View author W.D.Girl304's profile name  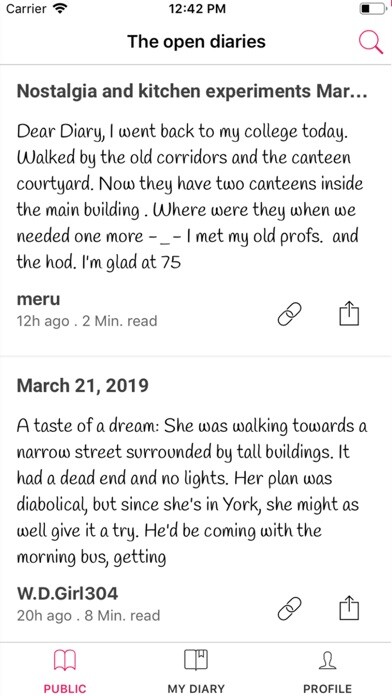point(67,593)
